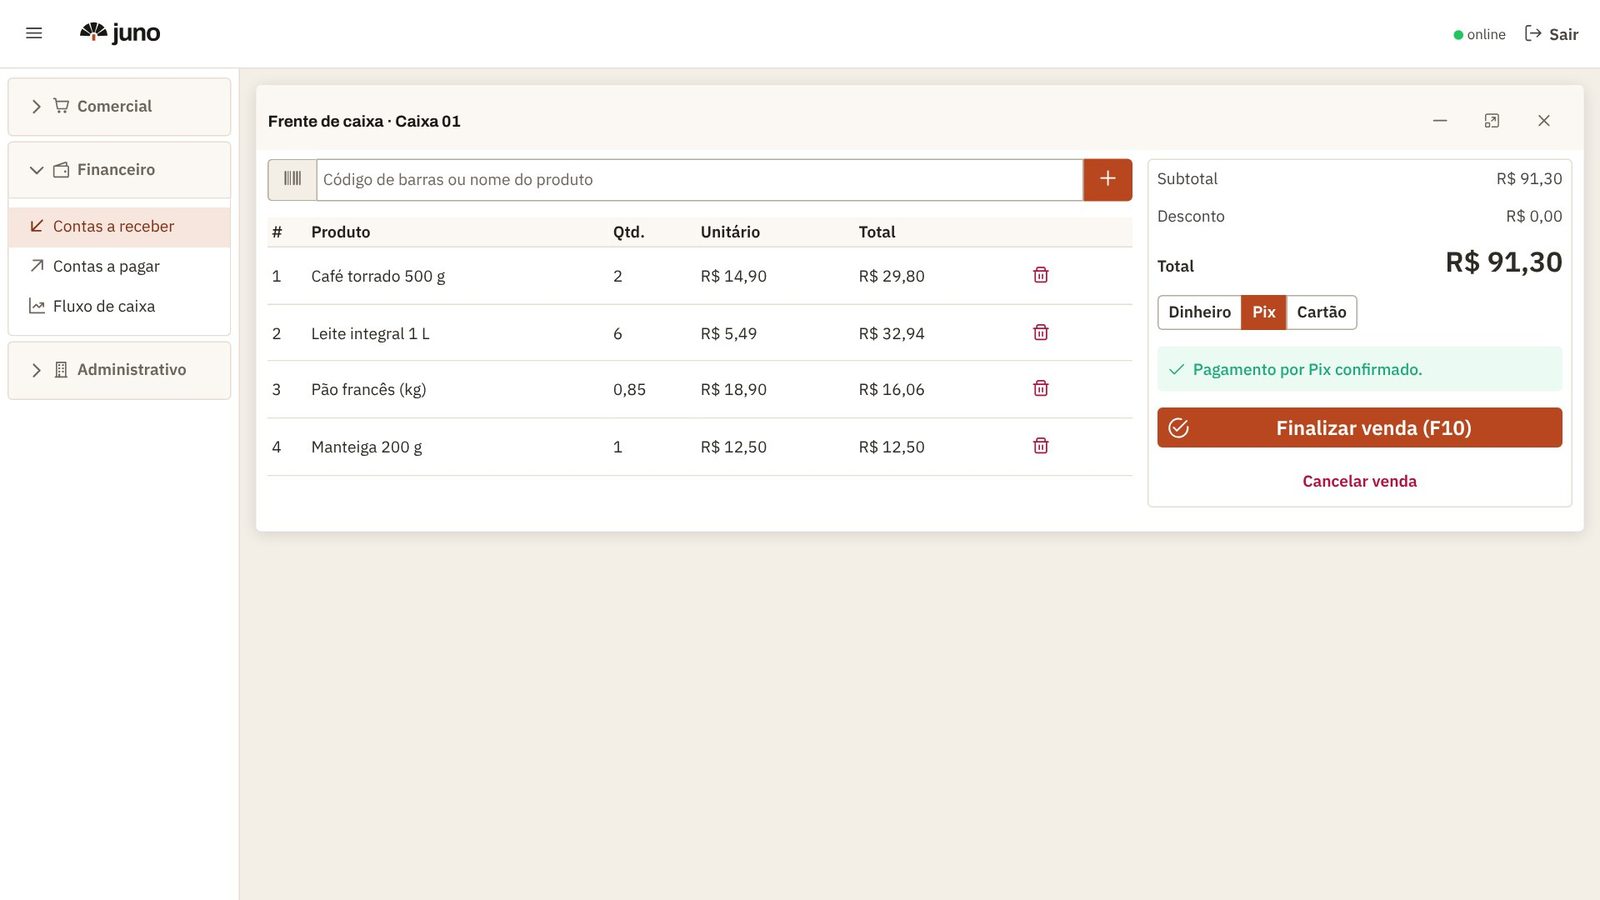Add product with the plus button
This screenshot has width=1600, height=900.
[x=1108, y=179]
